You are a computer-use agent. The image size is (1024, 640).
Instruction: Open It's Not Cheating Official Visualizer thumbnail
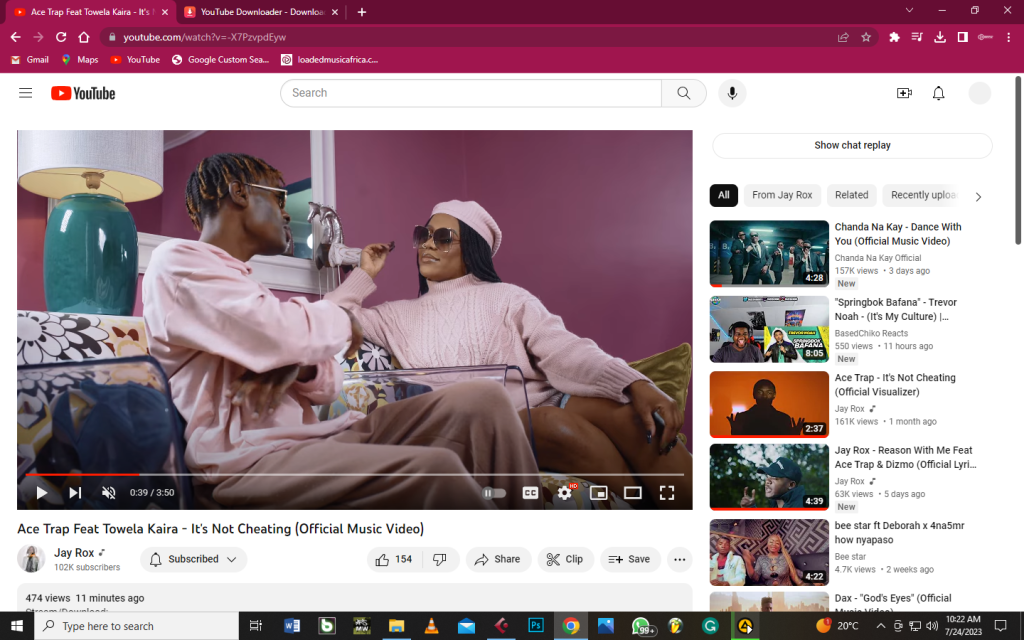tap(769, 404)
